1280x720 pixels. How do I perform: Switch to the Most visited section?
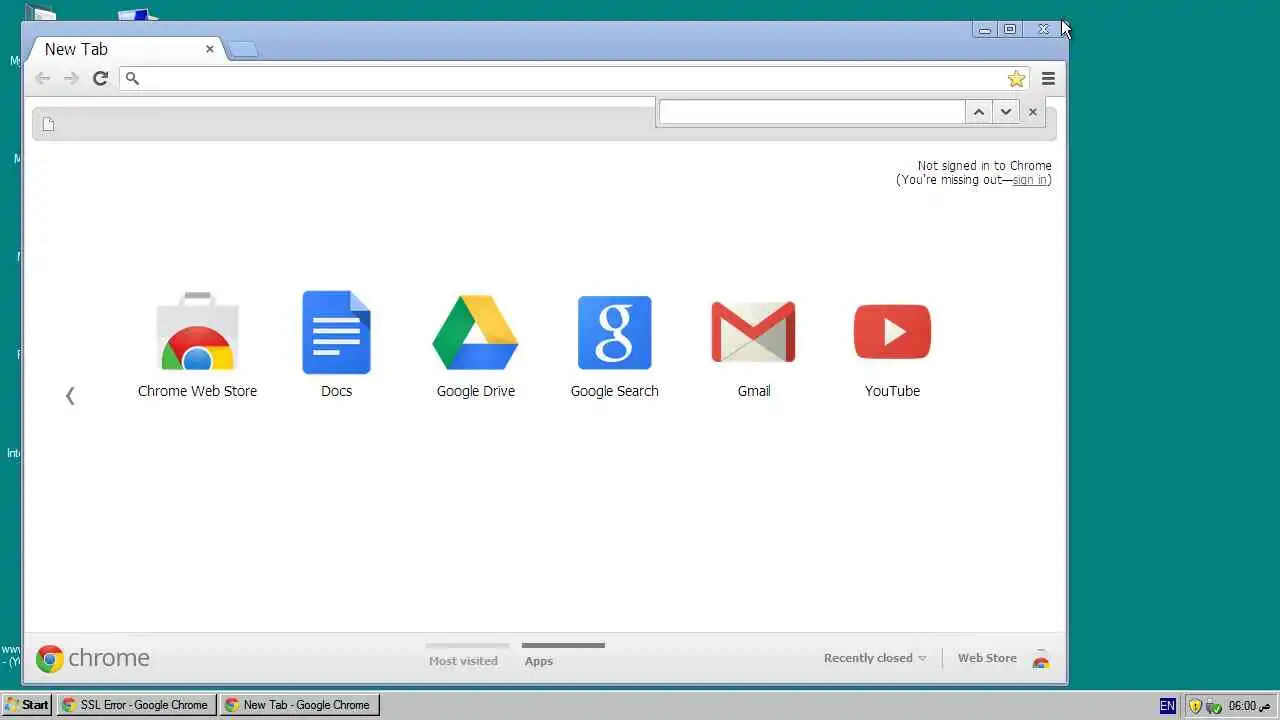[x=463, y=661]
